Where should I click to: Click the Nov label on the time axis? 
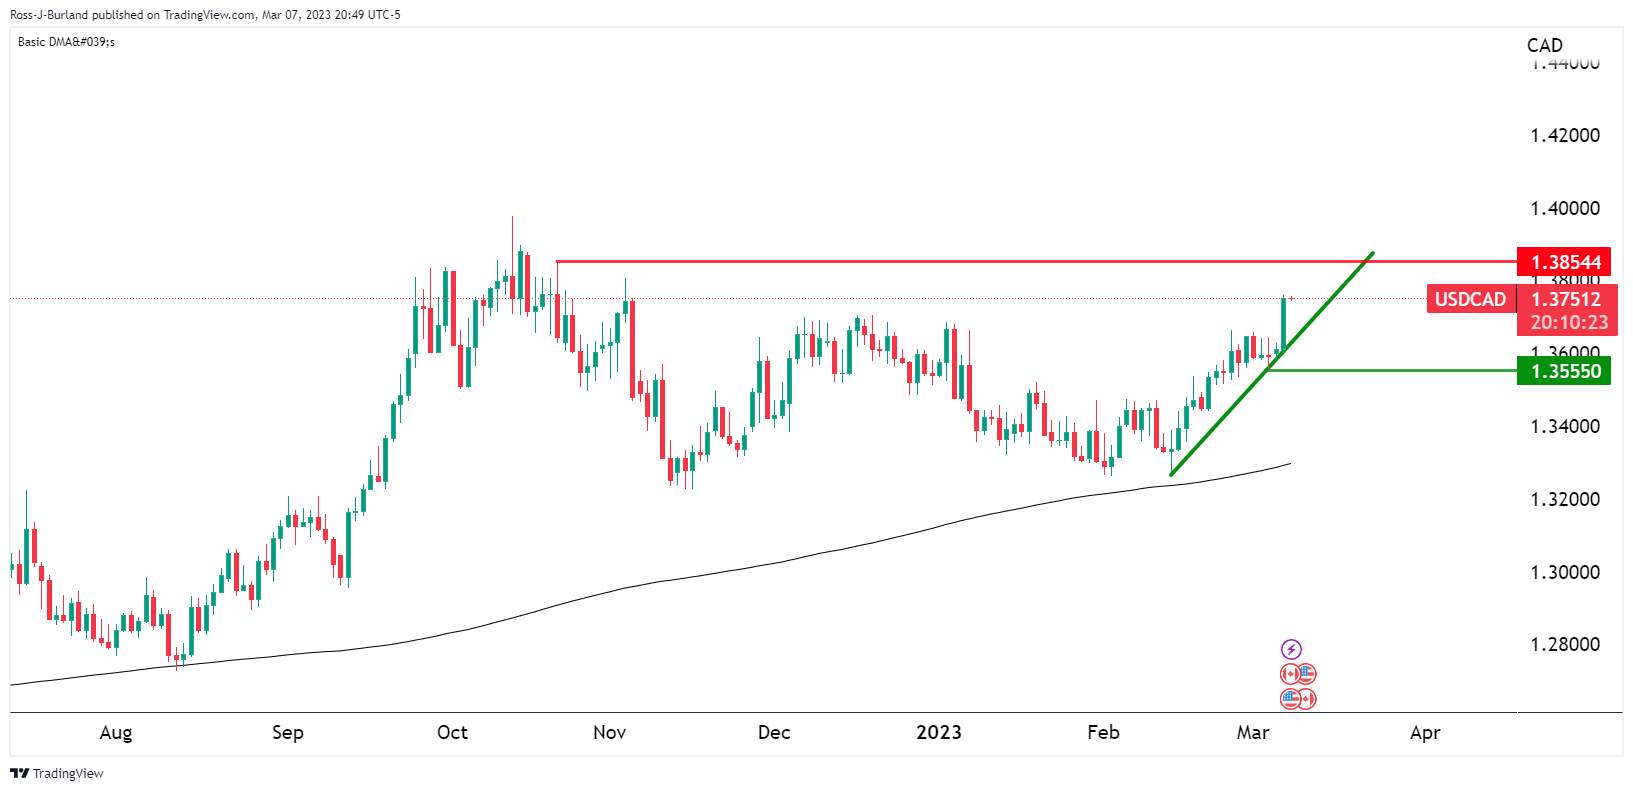609,733
